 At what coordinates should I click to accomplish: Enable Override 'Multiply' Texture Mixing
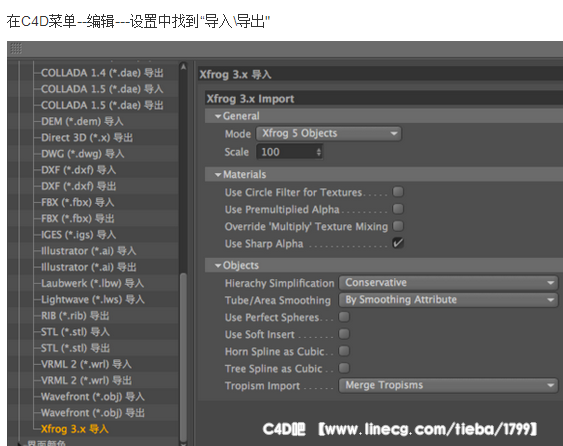(398, 226)
